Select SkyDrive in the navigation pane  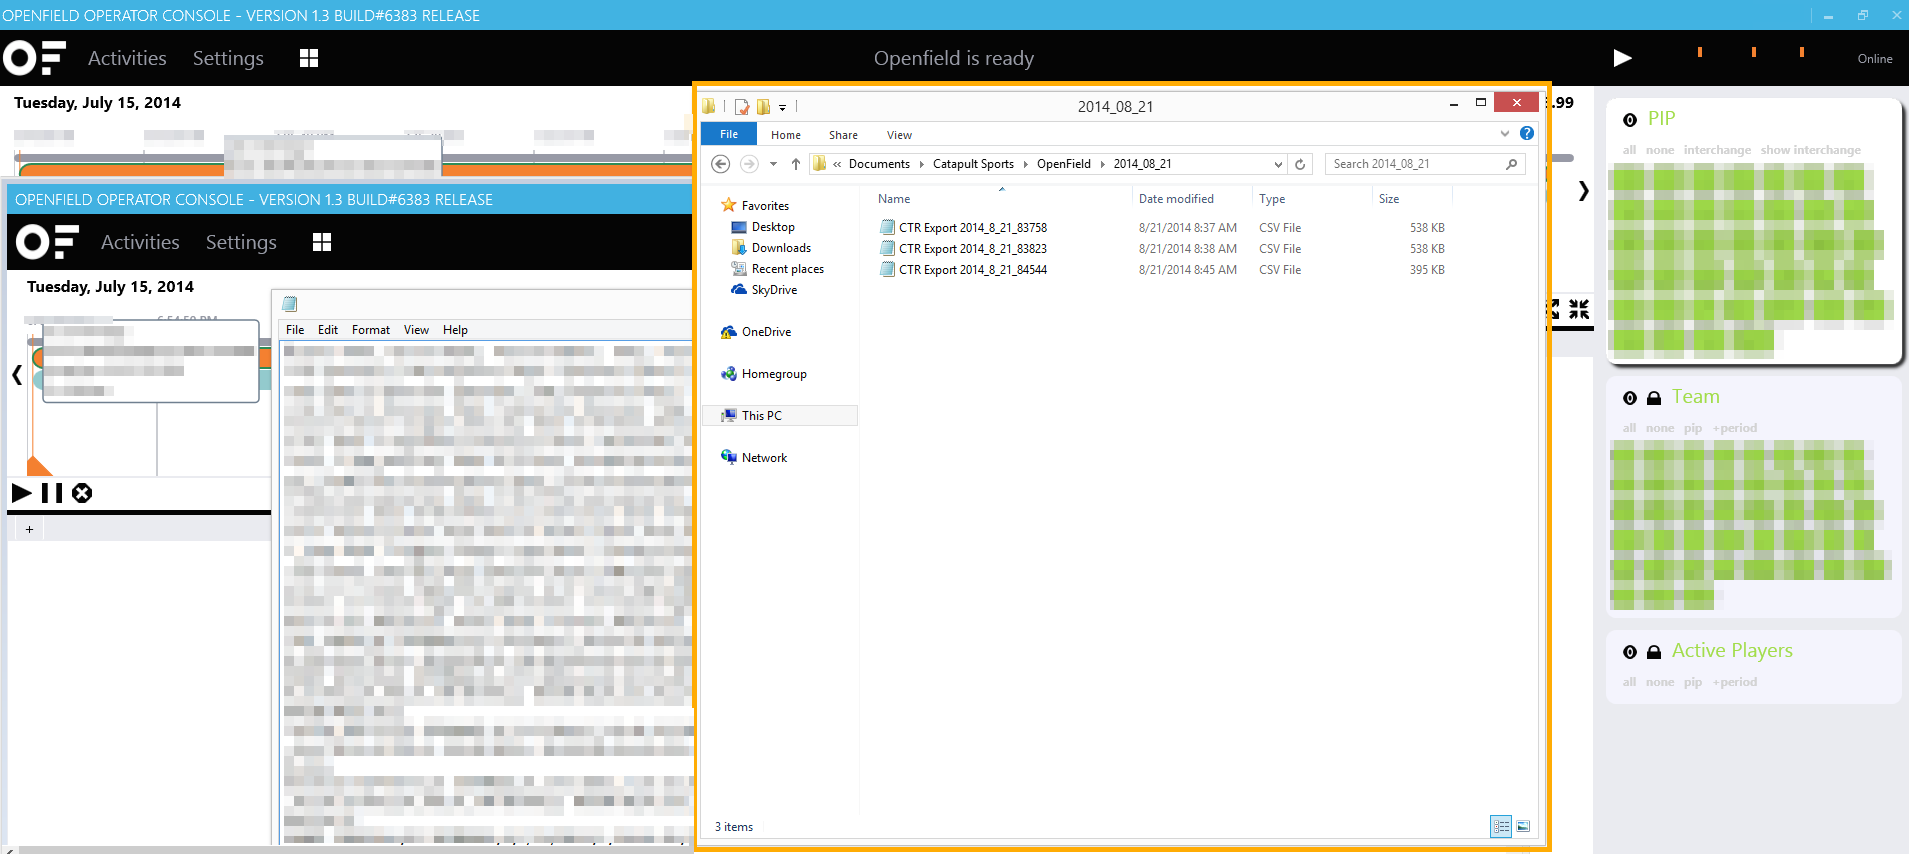point(774,290)
